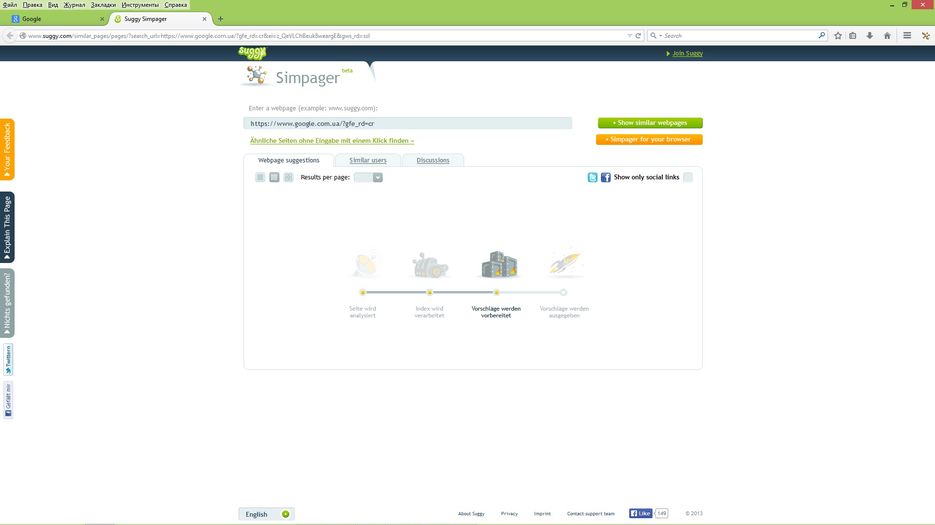This screenshot has height=525, width=935.
Task: Click the factory building step icon
Action: [x=499, y=264]
